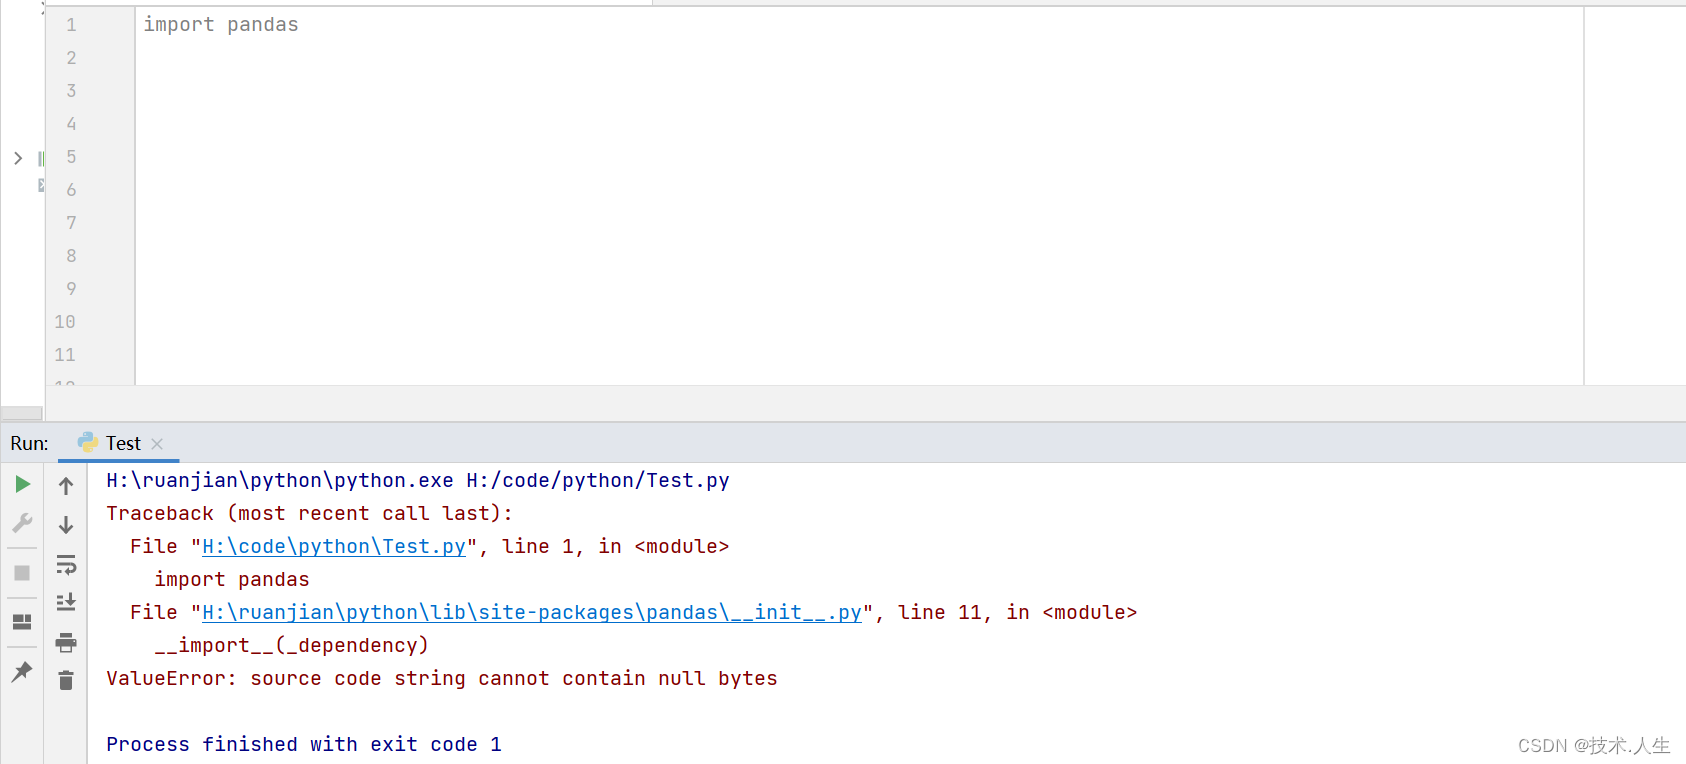The height and width of the screenshot is (764, 1686).
Task: Navigate down the stack trace arrow
Action: click(x=66, y=525)
